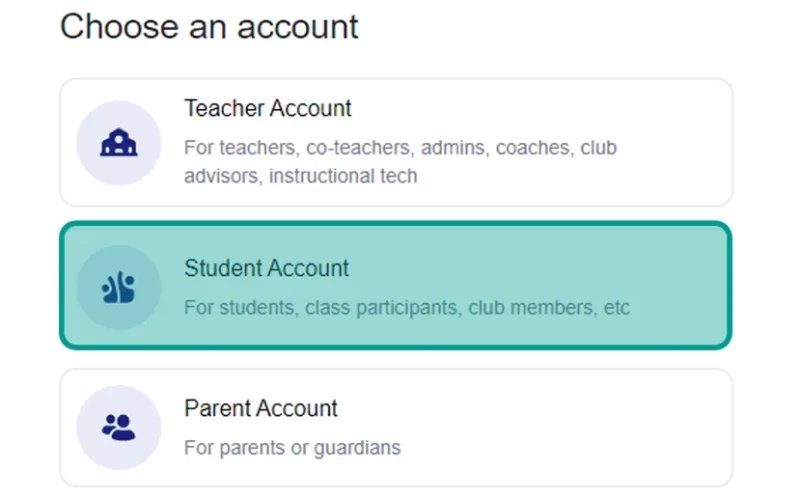800x500 pixels.
Task: Click the student class participants description
Action: click(x=407, y=308)
